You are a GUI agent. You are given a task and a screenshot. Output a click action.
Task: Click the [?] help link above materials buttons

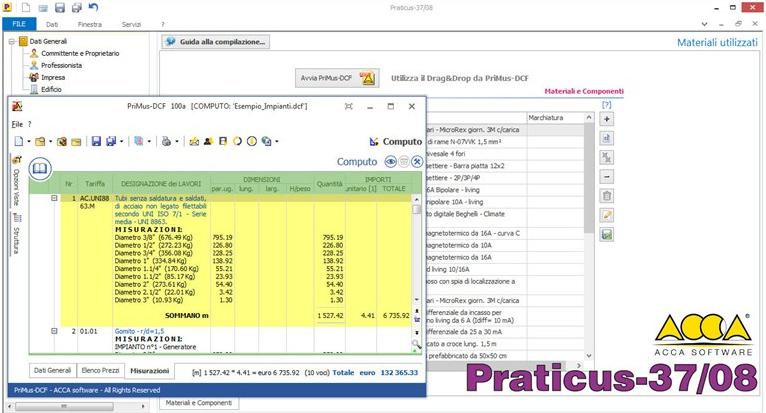coord(606,105)
